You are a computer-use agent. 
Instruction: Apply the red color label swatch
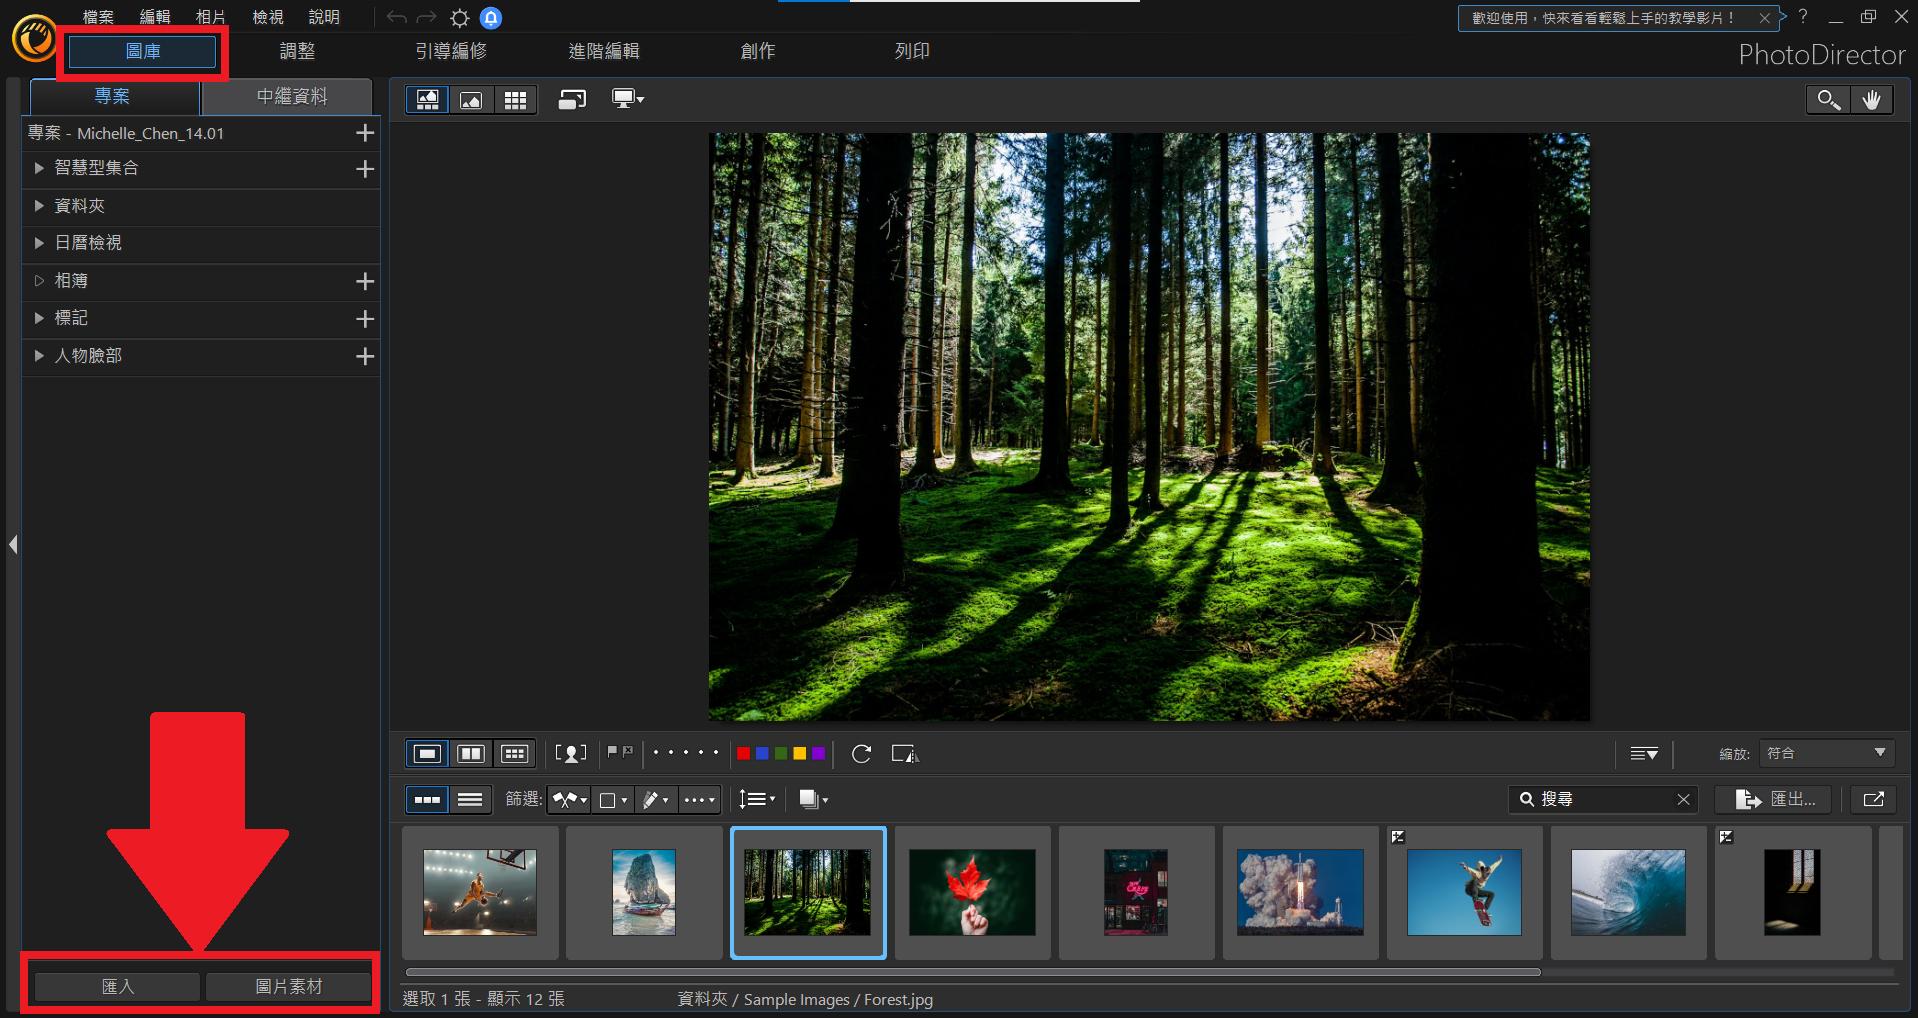[x=743, y=754]
